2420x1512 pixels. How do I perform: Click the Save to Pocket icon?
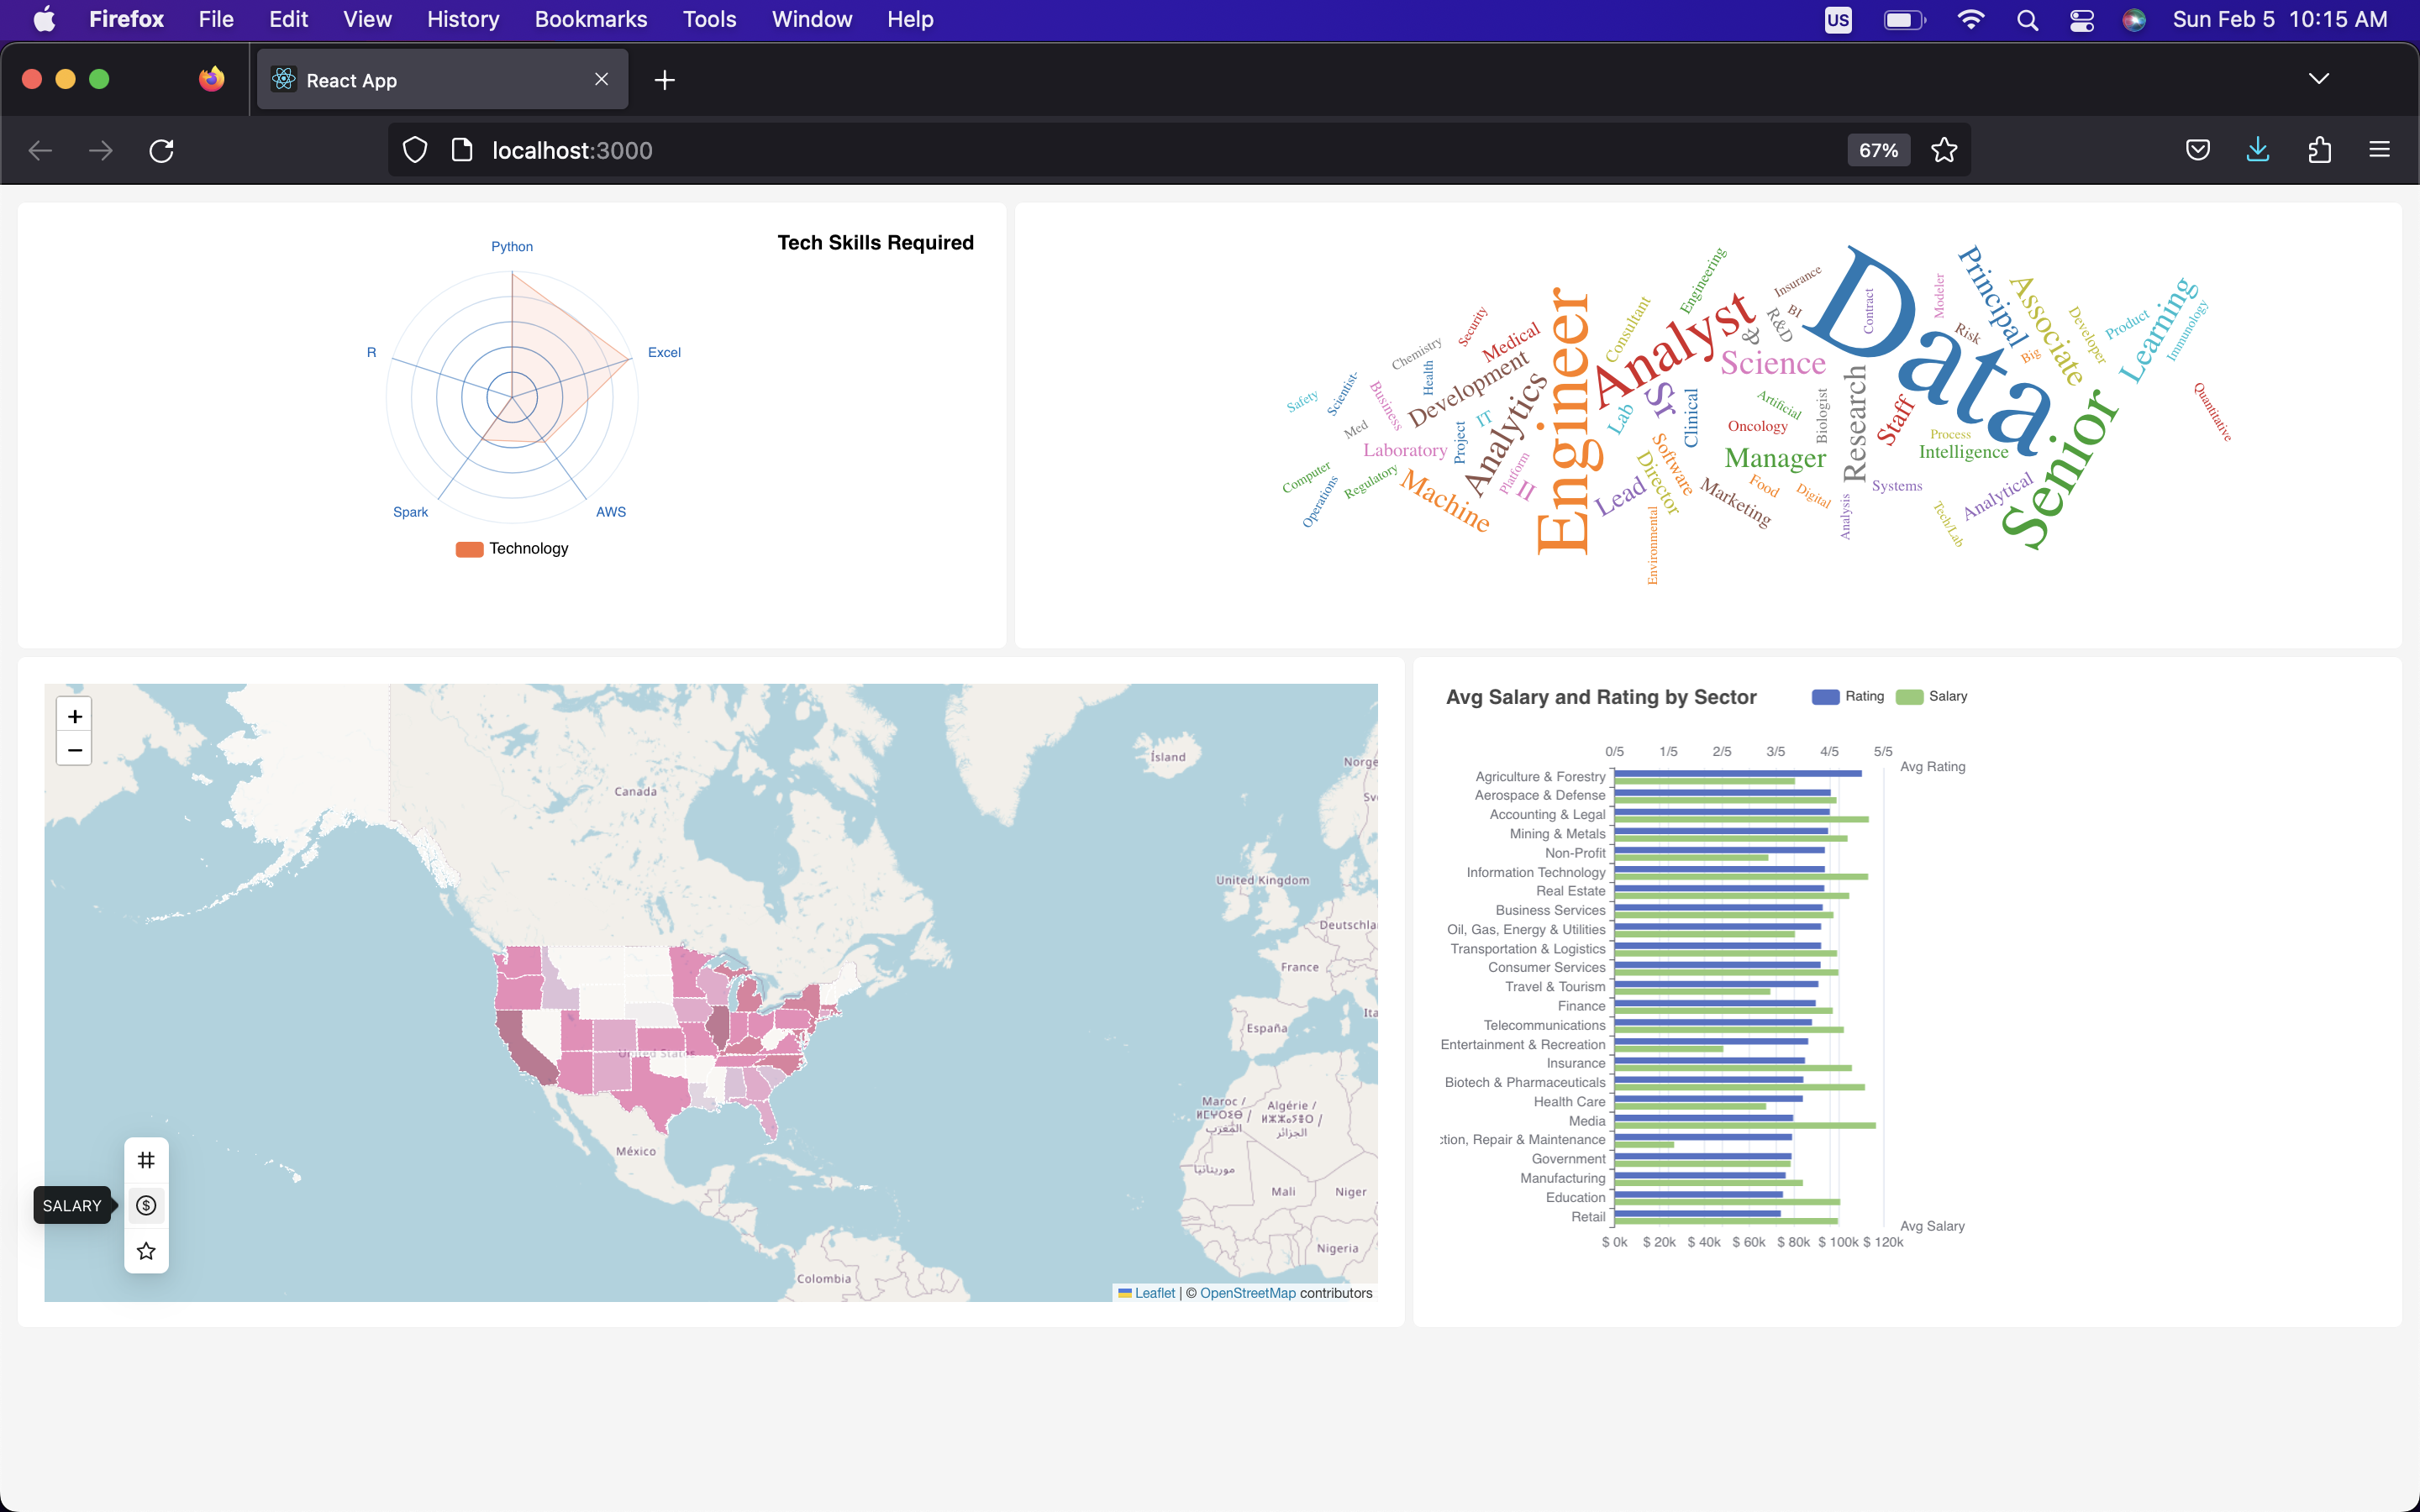pos(2197,150)
